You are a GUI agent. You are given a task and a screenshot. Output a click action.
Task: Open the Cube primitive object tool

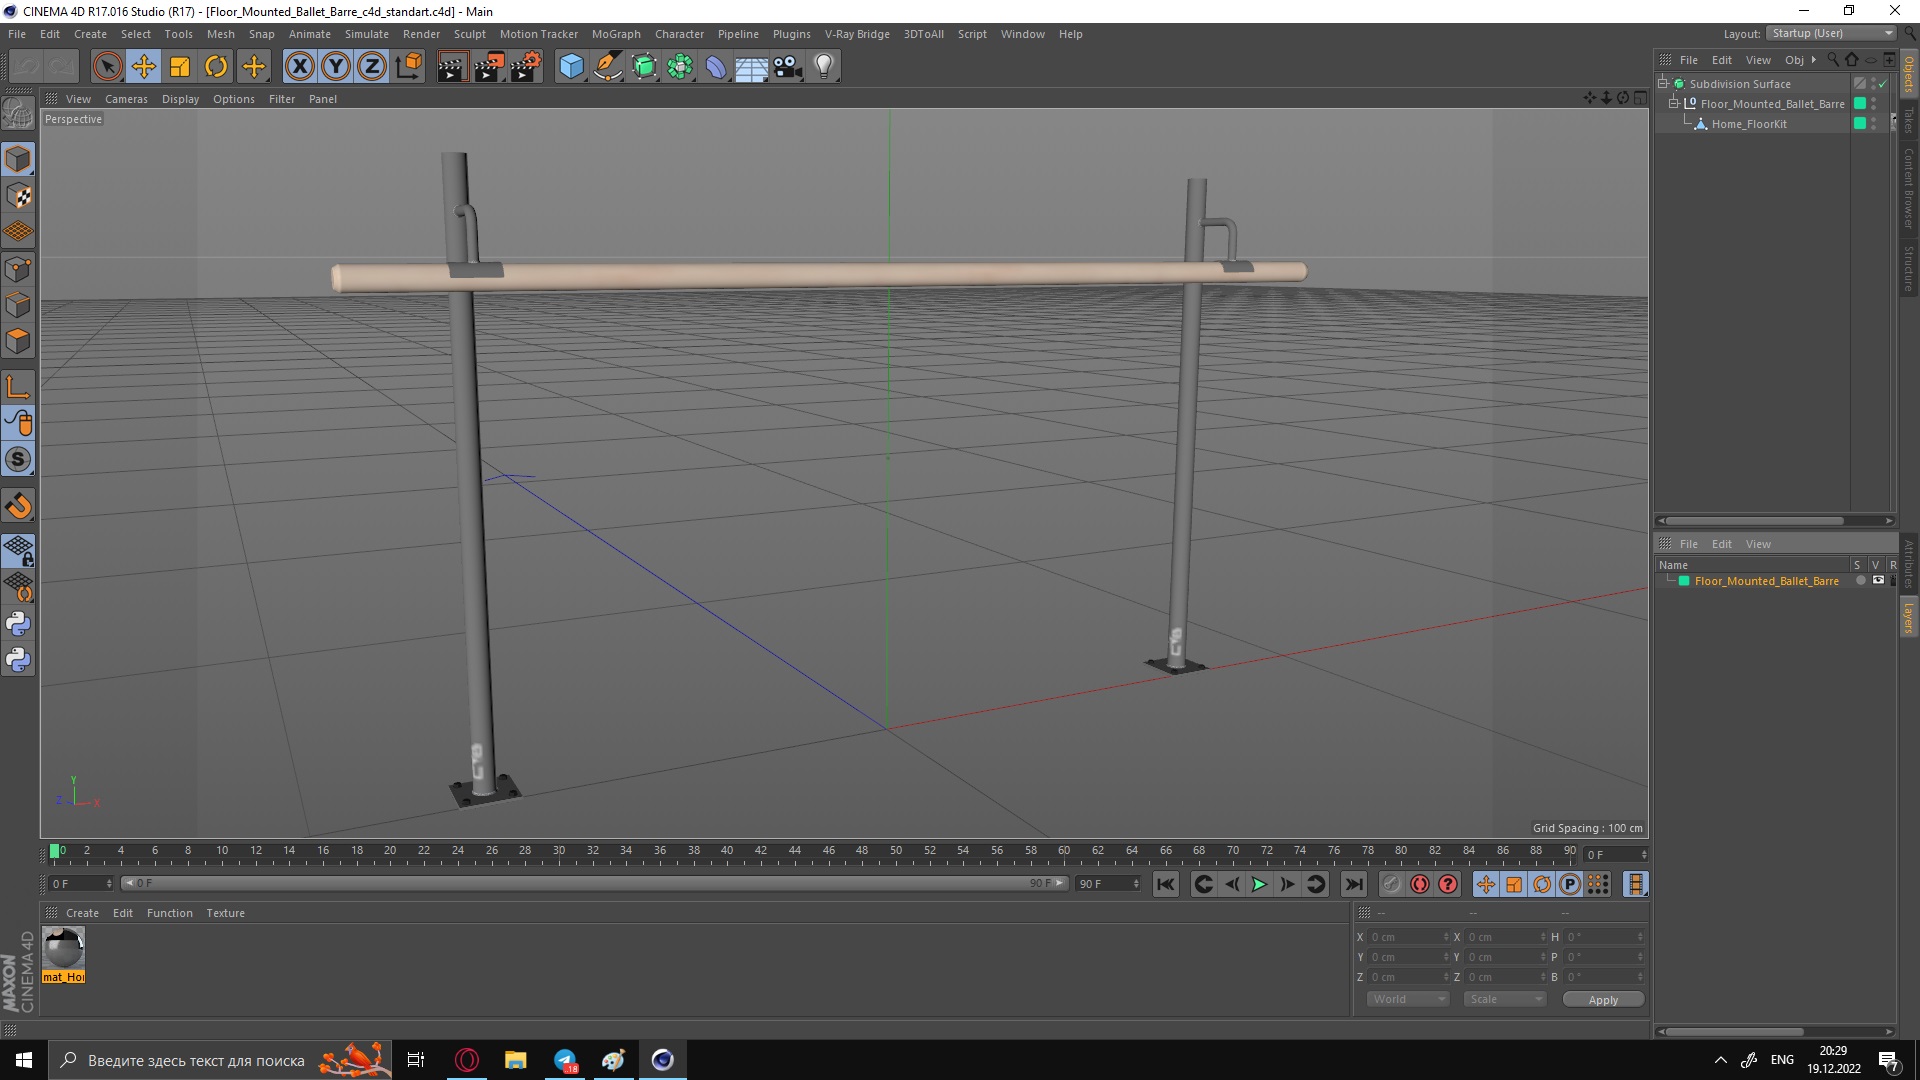[571, 67]
